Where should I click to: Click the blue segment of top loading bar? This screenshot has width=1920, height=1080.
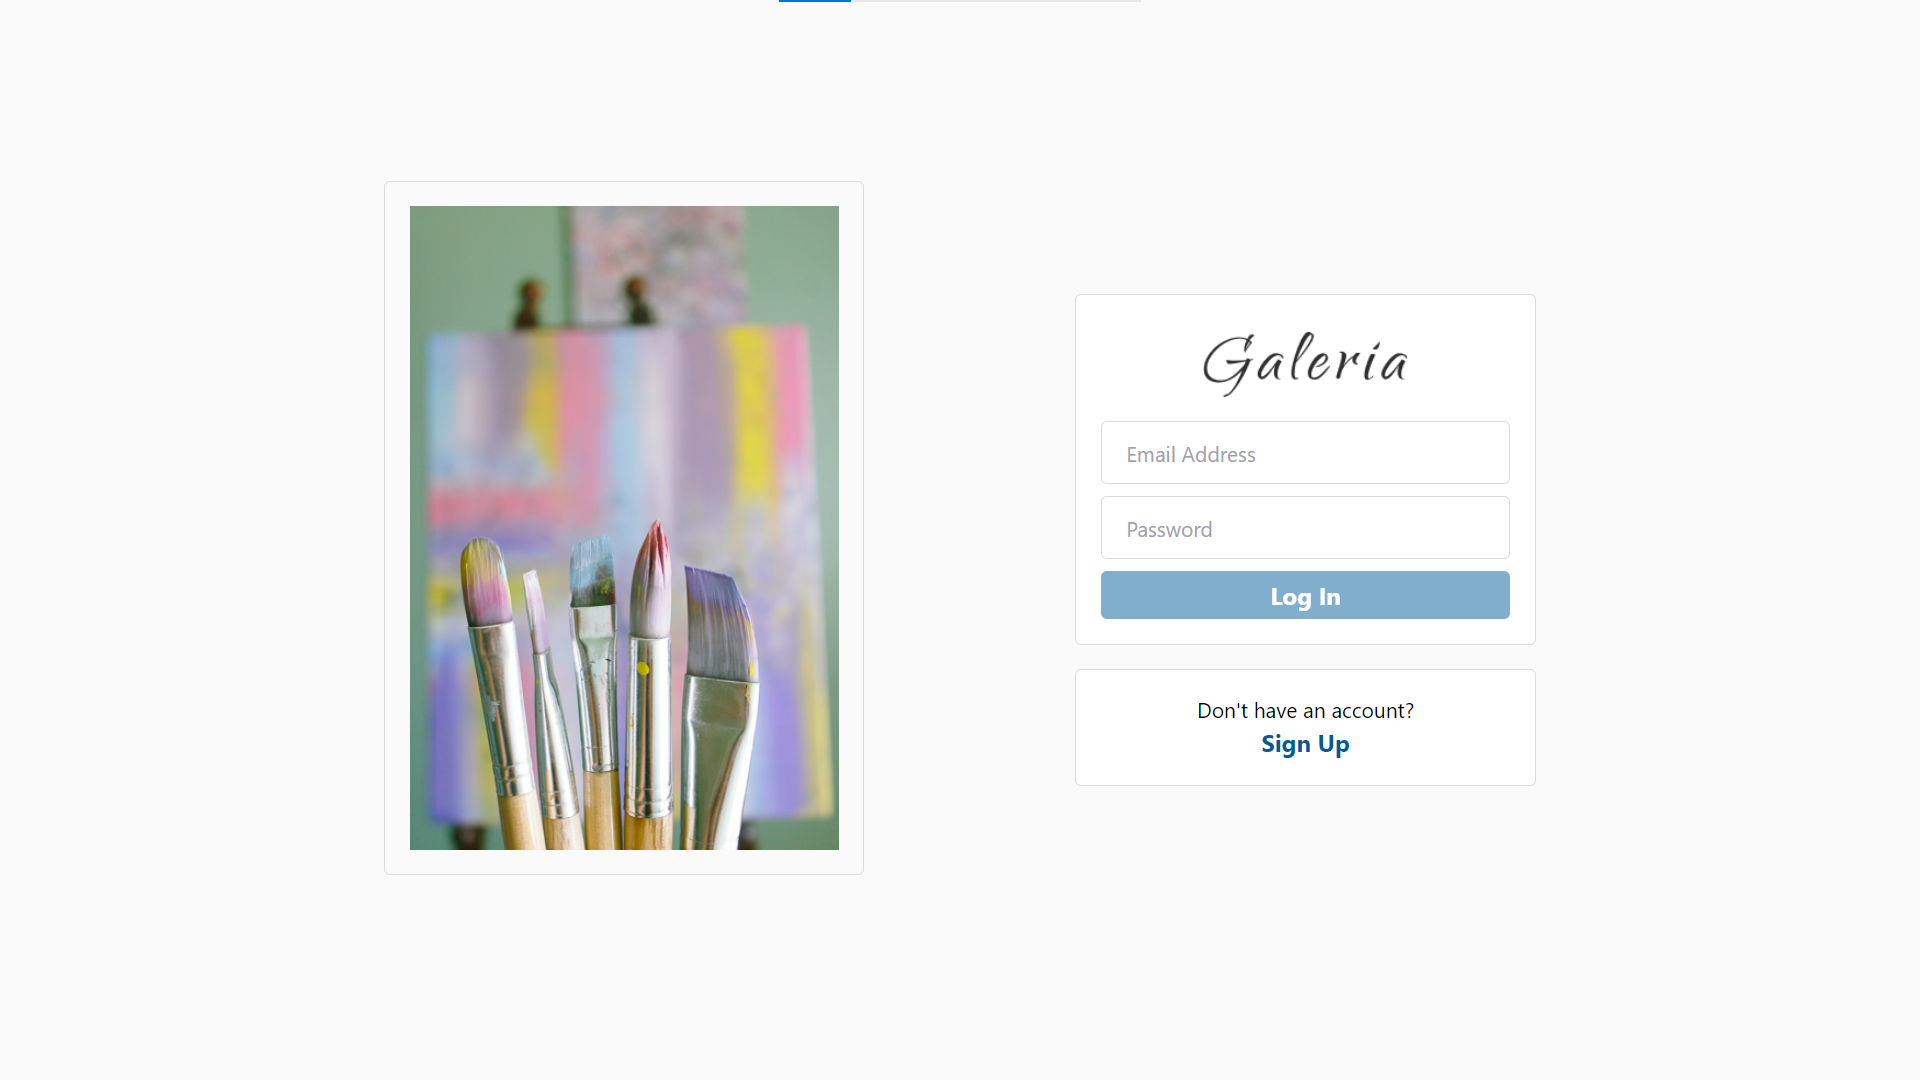pyautogui.click(x=815, y=1)
